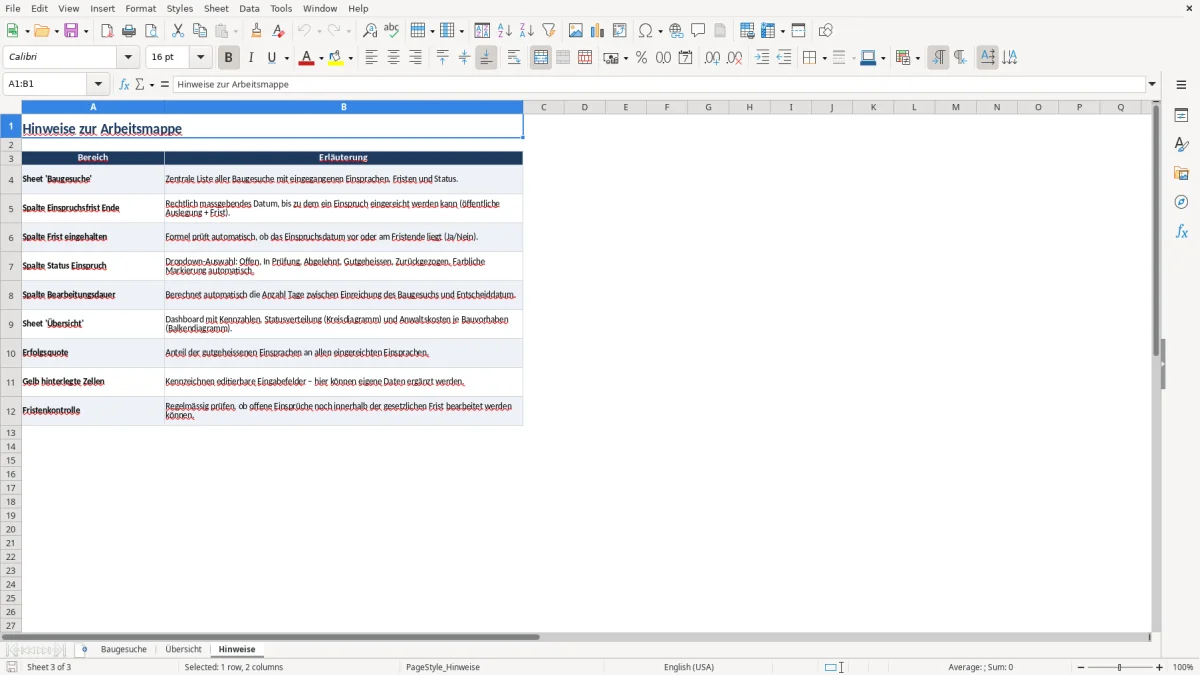1200x675 pixels.
Task: Open the Function Wizard fx icon
Action: click(x=124, y=84)
